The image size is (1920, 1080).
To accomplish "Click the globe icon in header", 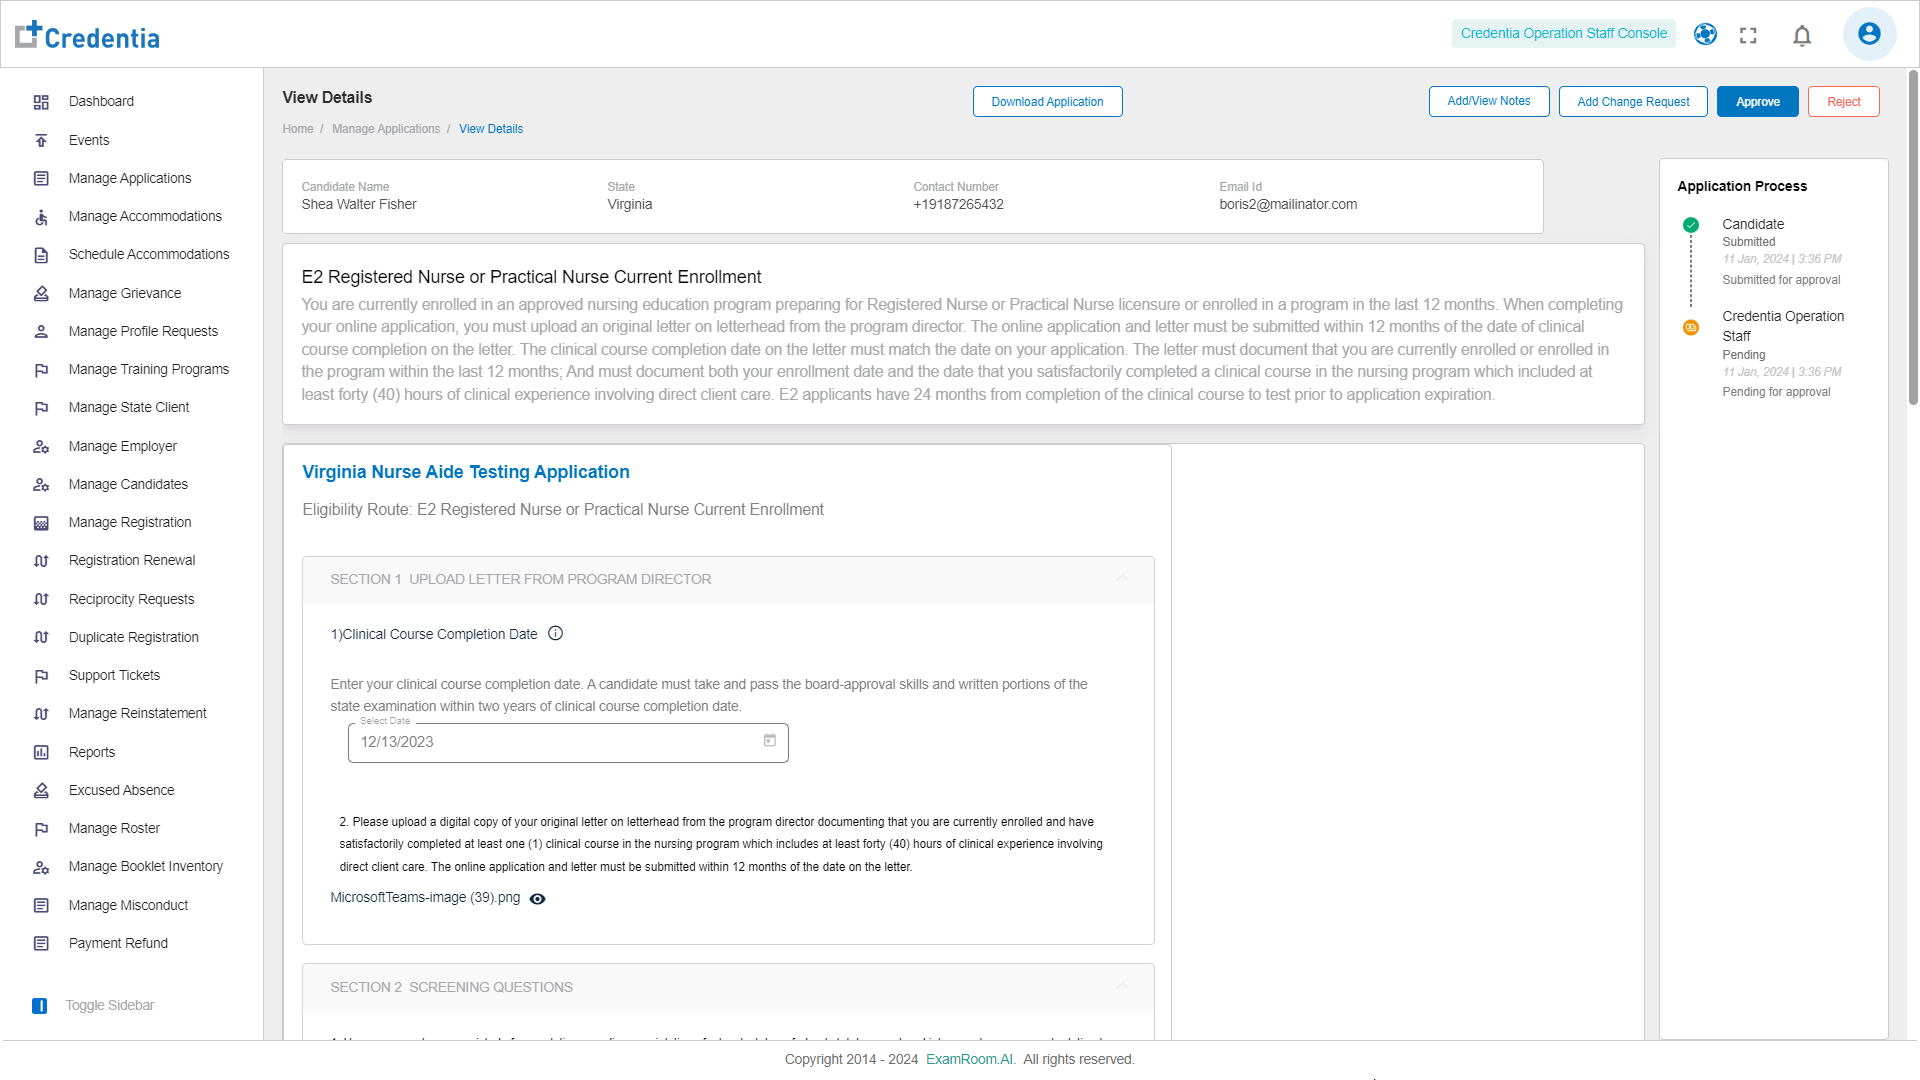I will (x=1705, y=34).
